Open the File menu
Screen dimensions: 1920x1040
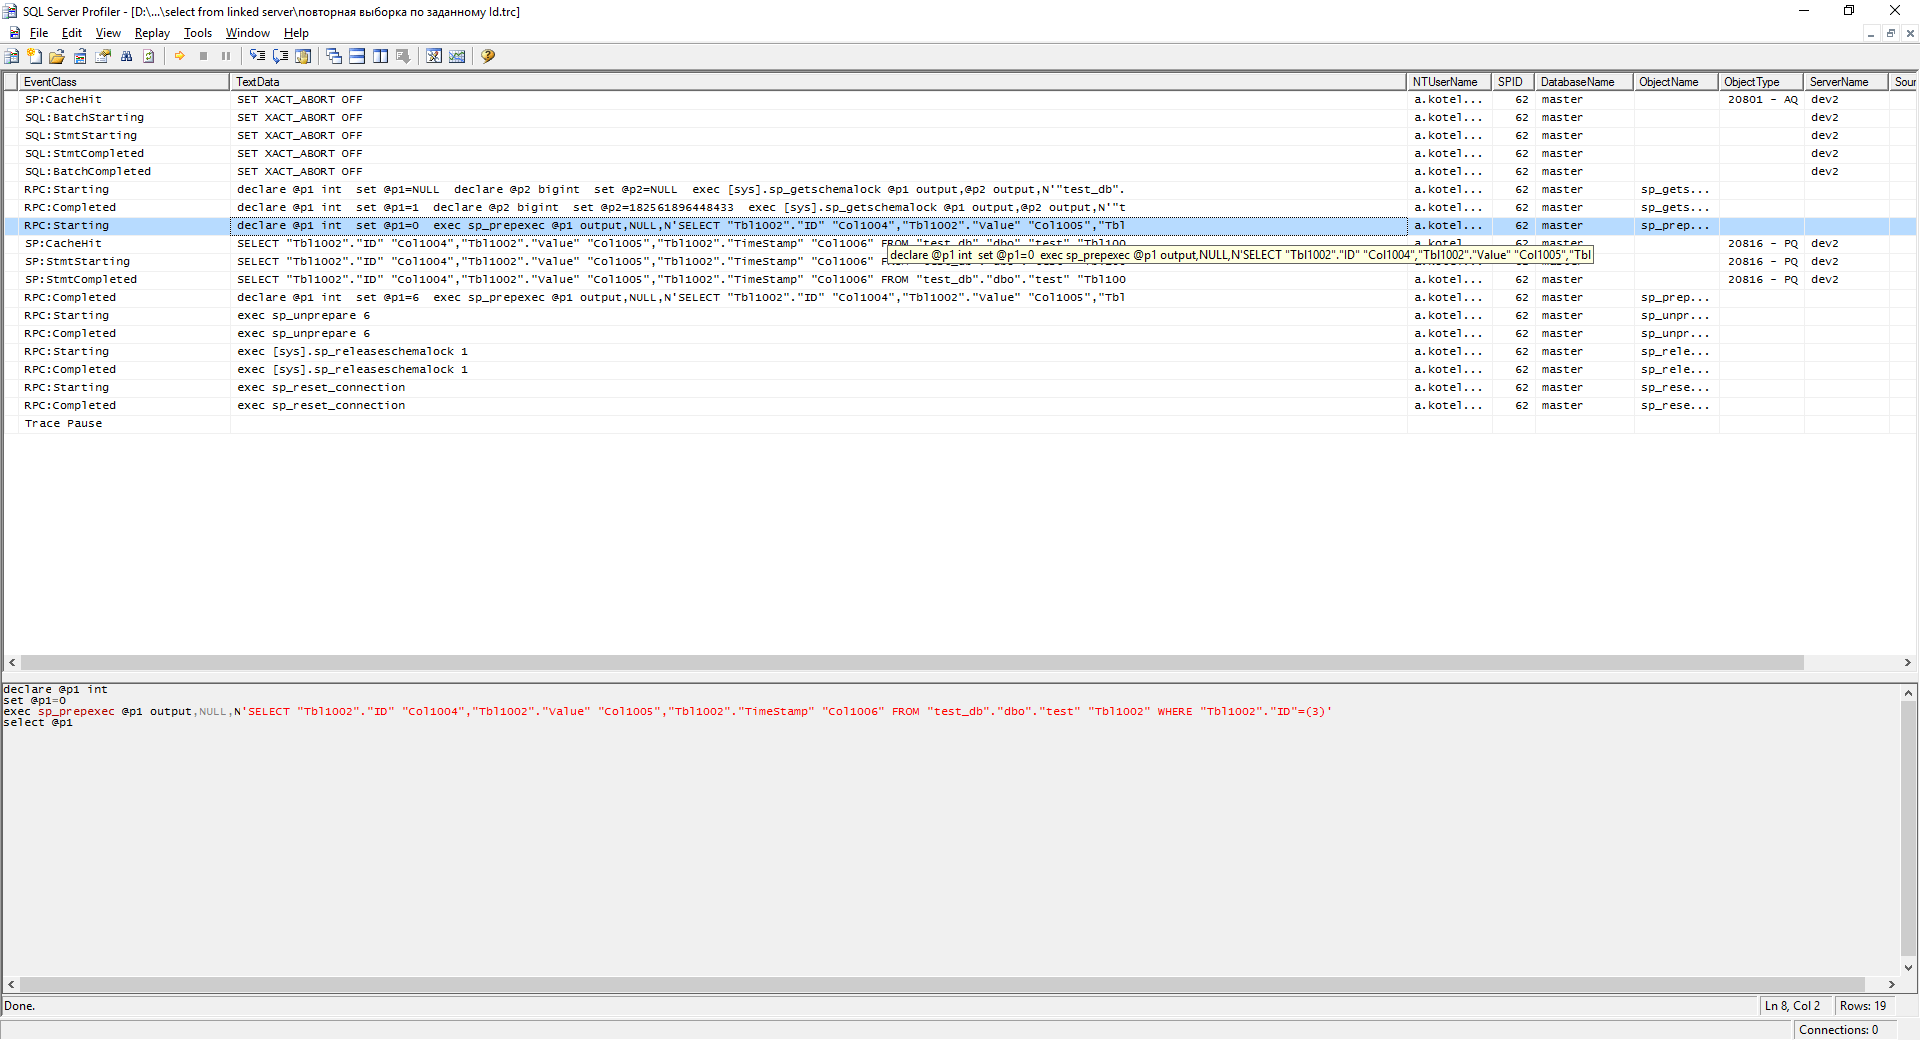pyautogui.click(x=39, y=33)
